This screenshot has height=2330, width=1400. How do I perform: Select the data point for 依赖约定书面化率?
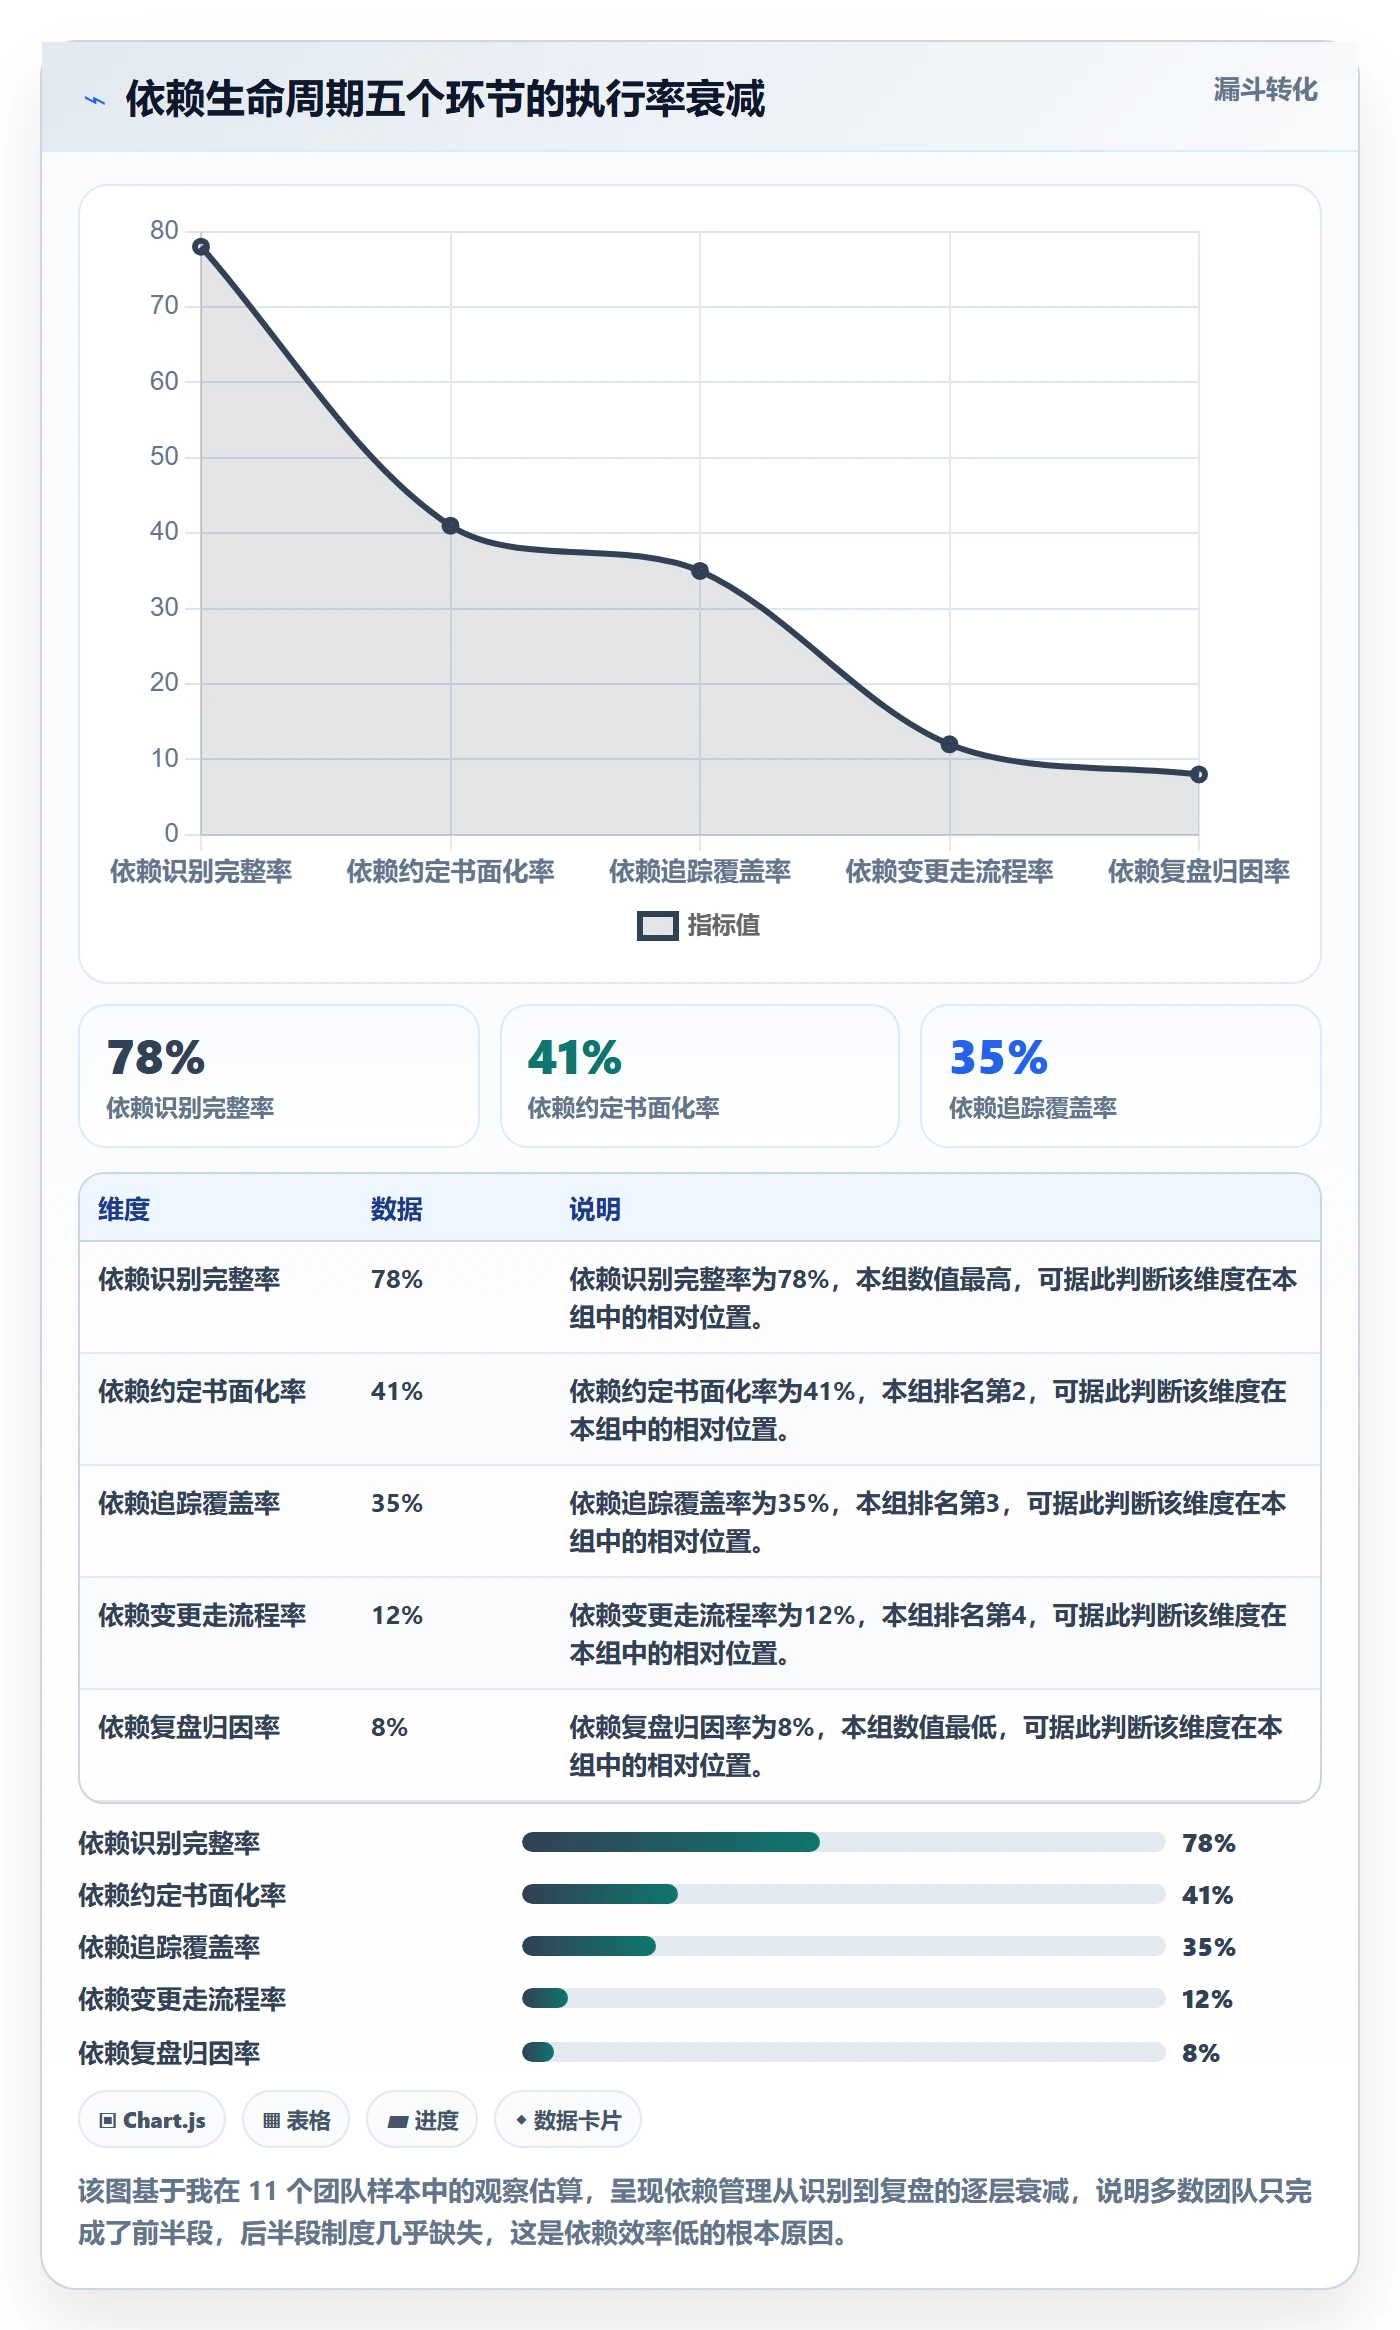pyautogui.click(x=450, y=526)
